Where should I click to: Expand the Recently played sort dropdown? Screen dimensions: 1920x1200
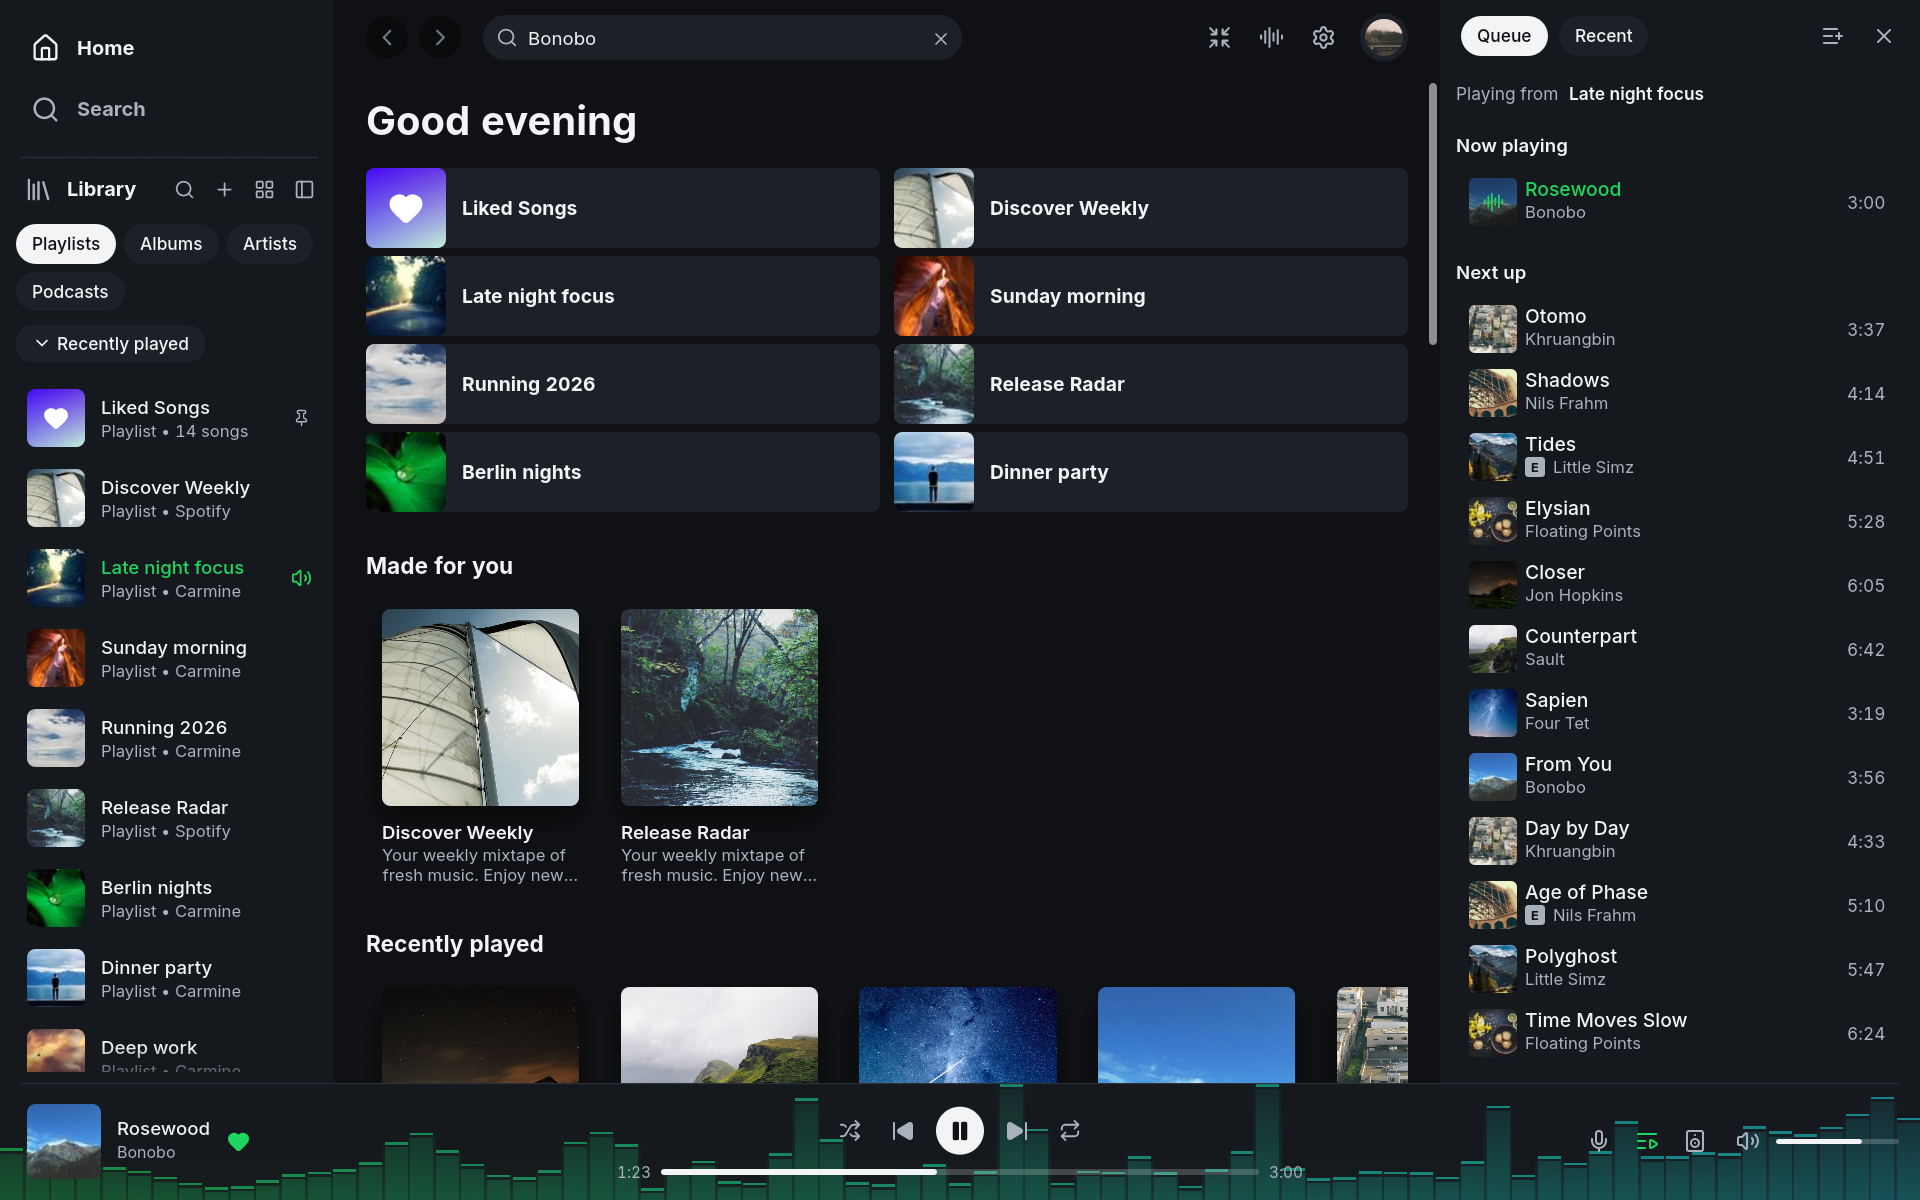click(x=111, y=344)
